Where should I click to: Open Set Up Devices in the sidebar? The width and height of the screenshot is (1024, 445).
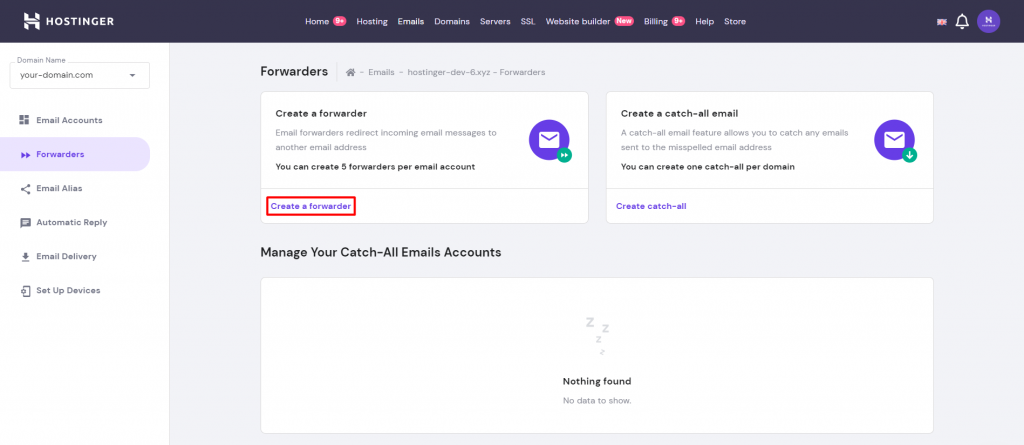pyautogui.click(x=68, y=290)
